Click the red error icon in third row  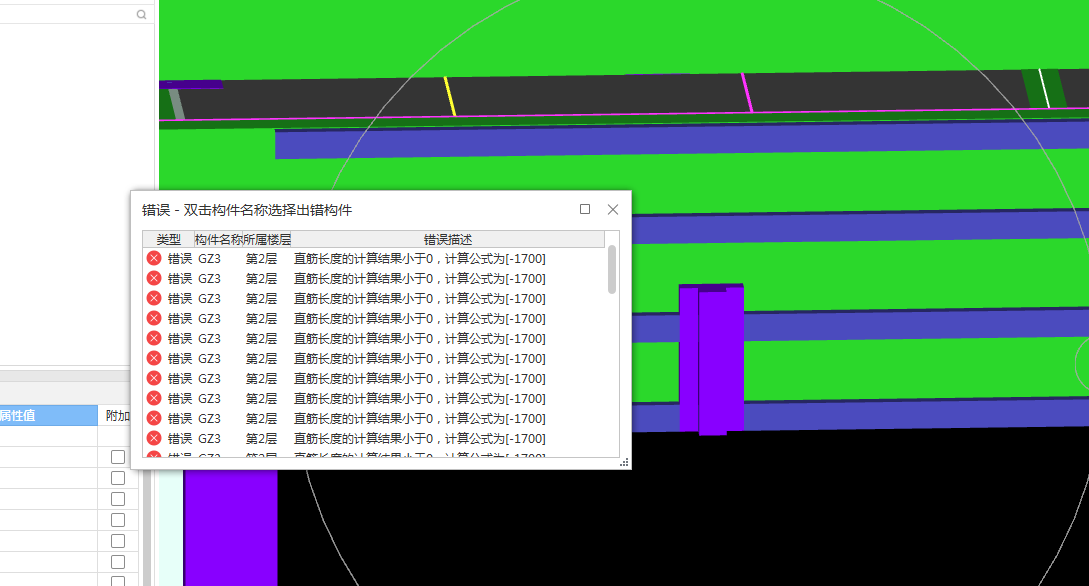pyautogui.click(x=154, y=299)
